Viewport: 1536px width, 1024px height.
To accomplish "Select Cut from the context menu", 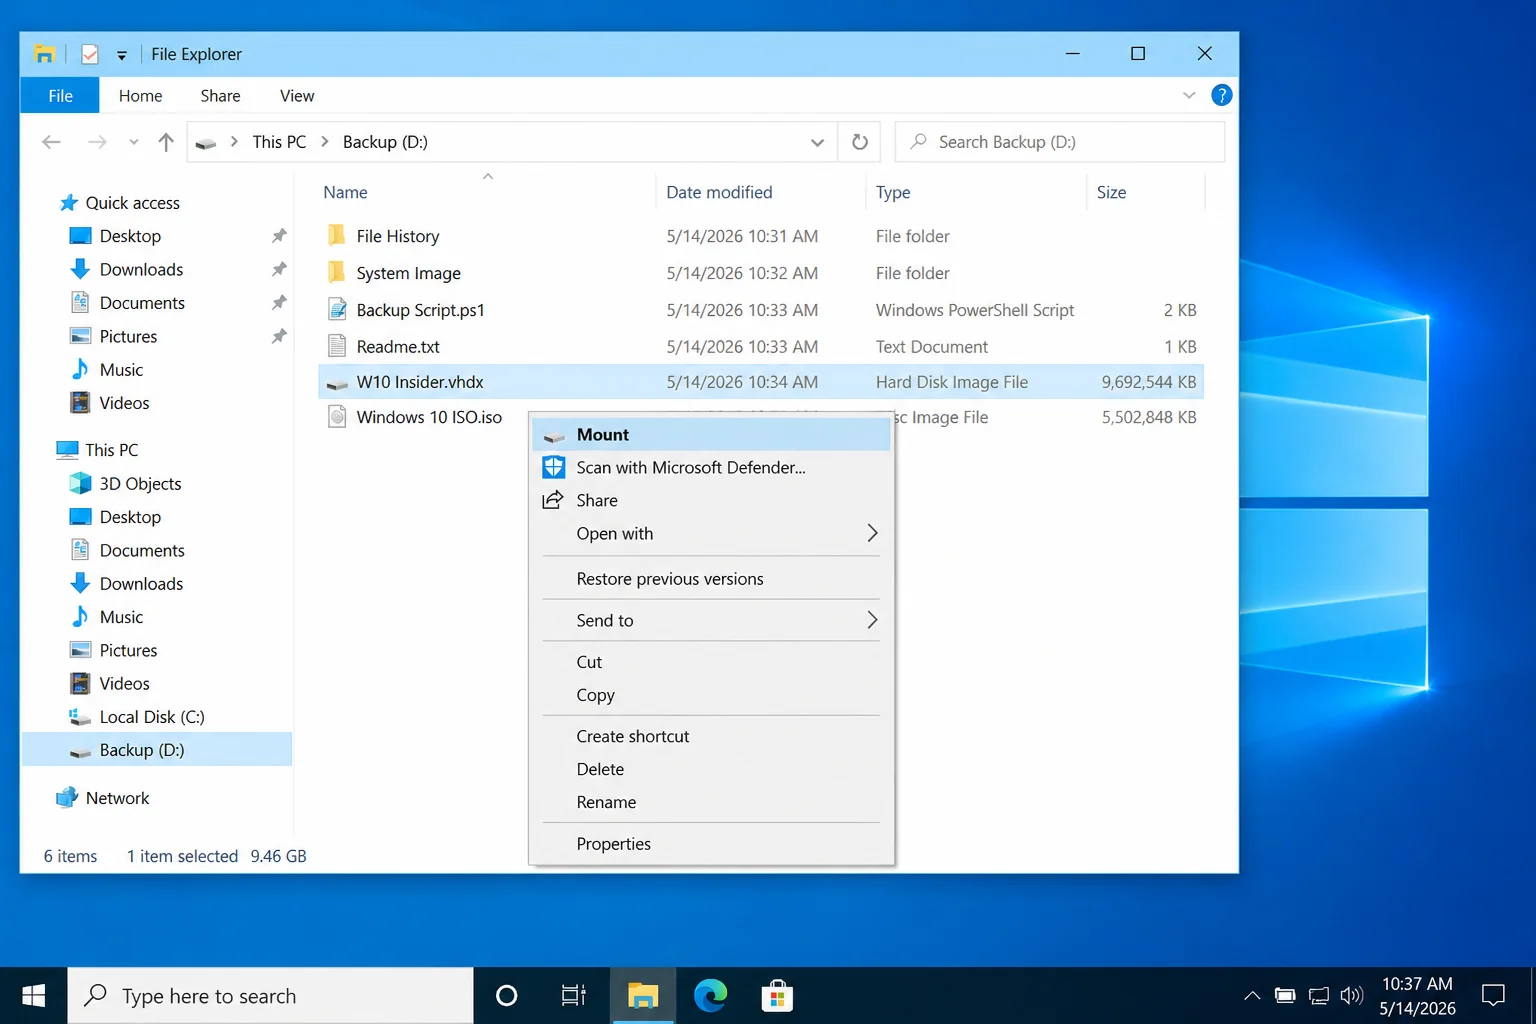I will point(711,662).
